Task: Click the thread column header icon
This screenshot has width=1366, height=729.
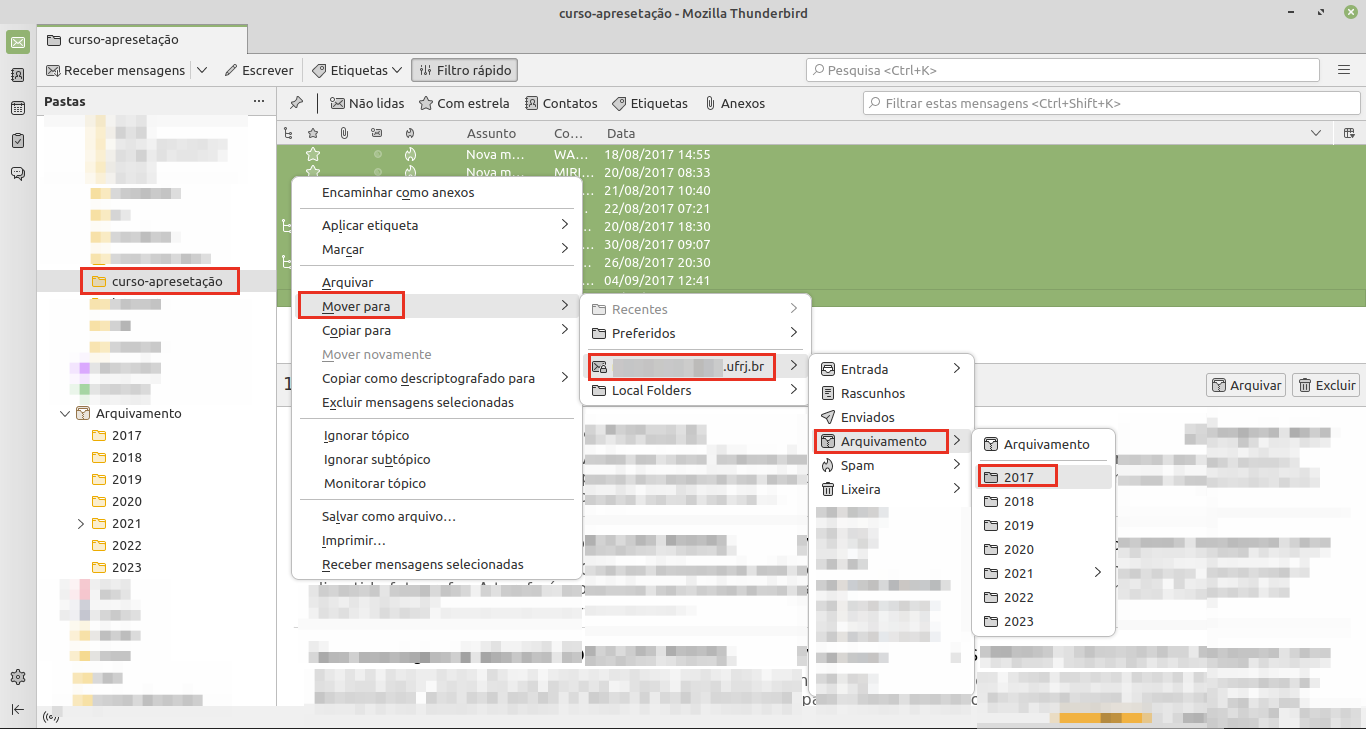Action: pos(288,133)
